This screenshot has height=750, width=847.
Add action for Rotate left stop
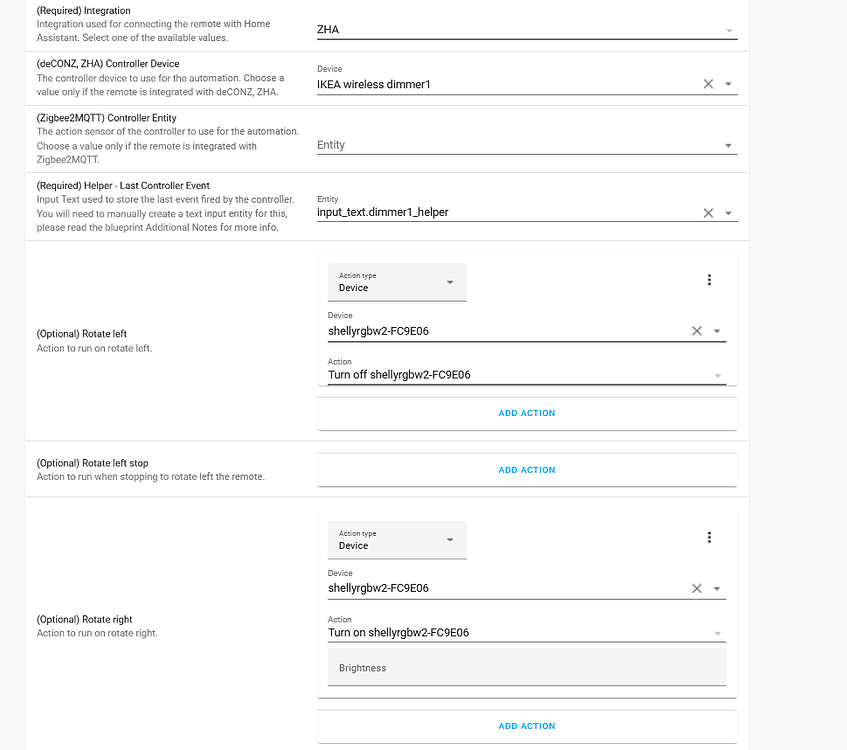click(527, 470)
